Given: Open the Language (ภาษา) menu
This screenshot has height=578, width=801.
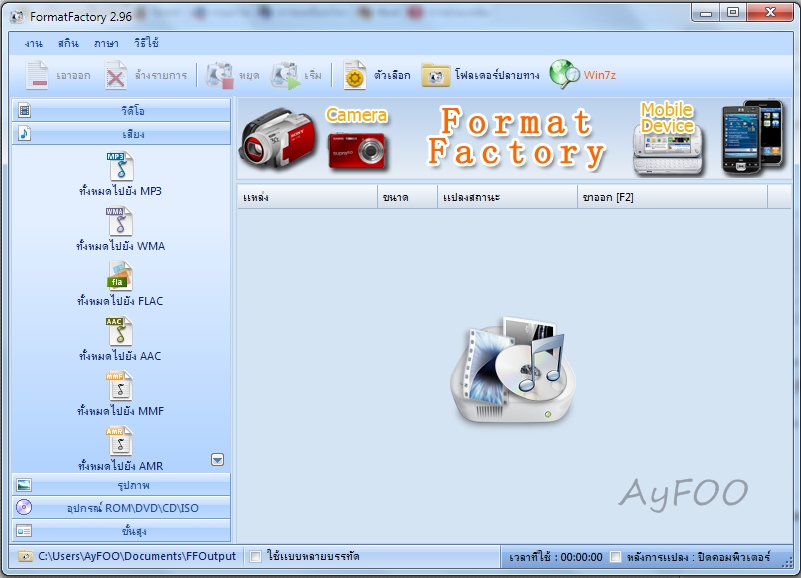Looking at the screenshot, I should tap(106, 43).
